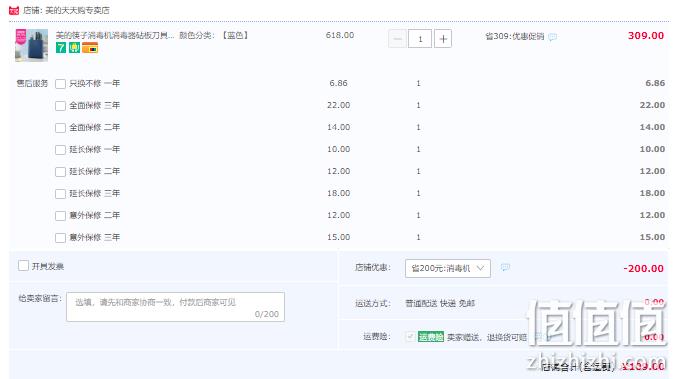Viewport: 676px width, 379px height.
Task: Check 意外保修 二年 service option
Action: coord(60,216)
